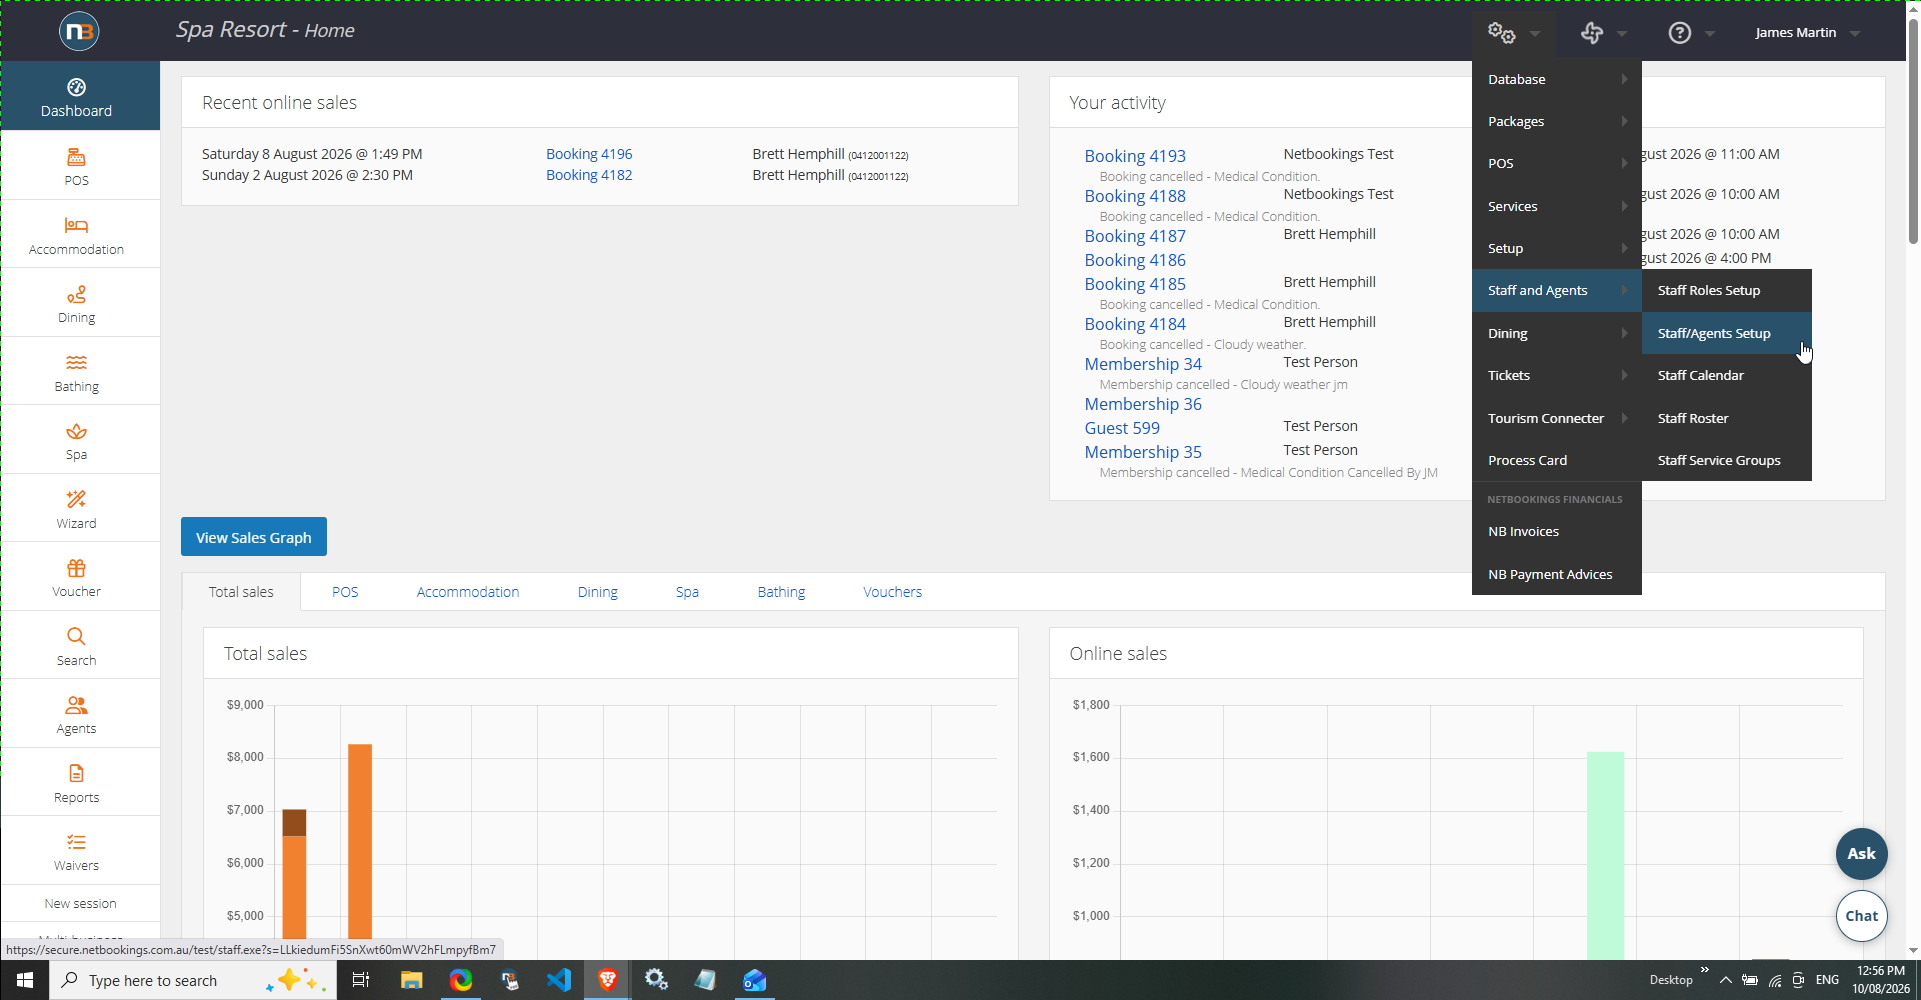1921x1000 pixels.
Task: Open Staff Calendar from the submenu
Action: [1727, 375]
